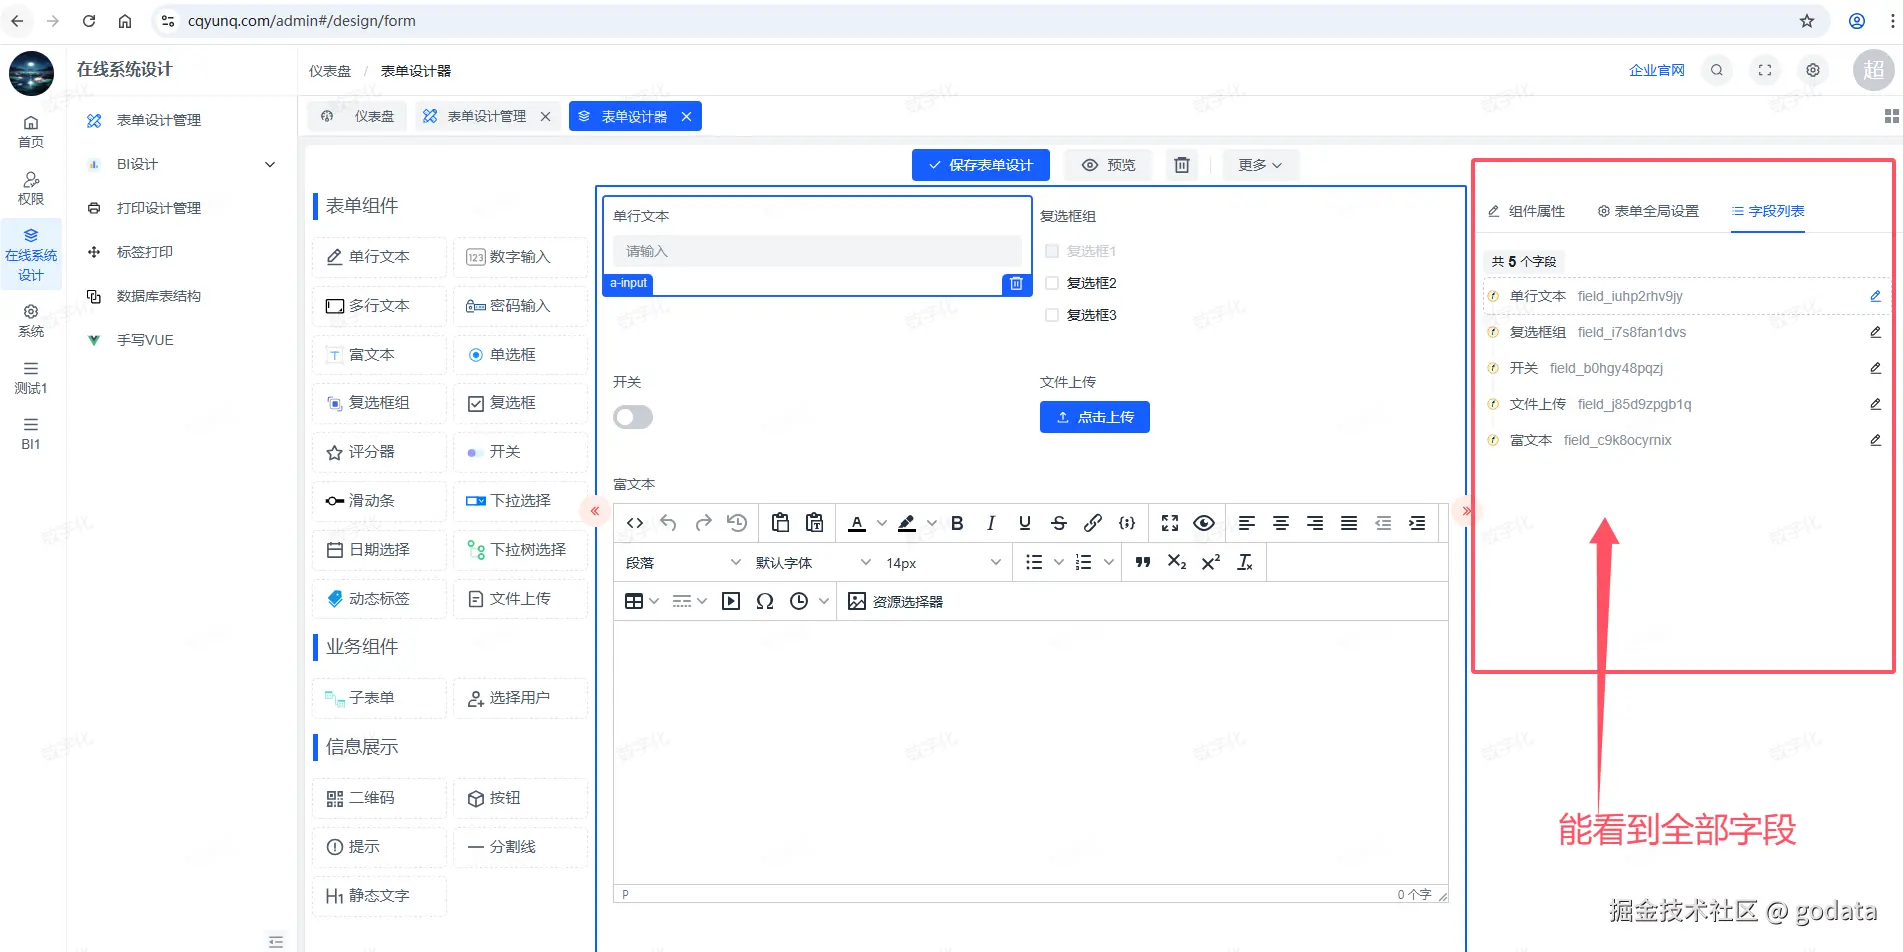The image size is (1903, 952).
Task: Click the 点击上传 upload button
Action: click(x=1095, y=417)
